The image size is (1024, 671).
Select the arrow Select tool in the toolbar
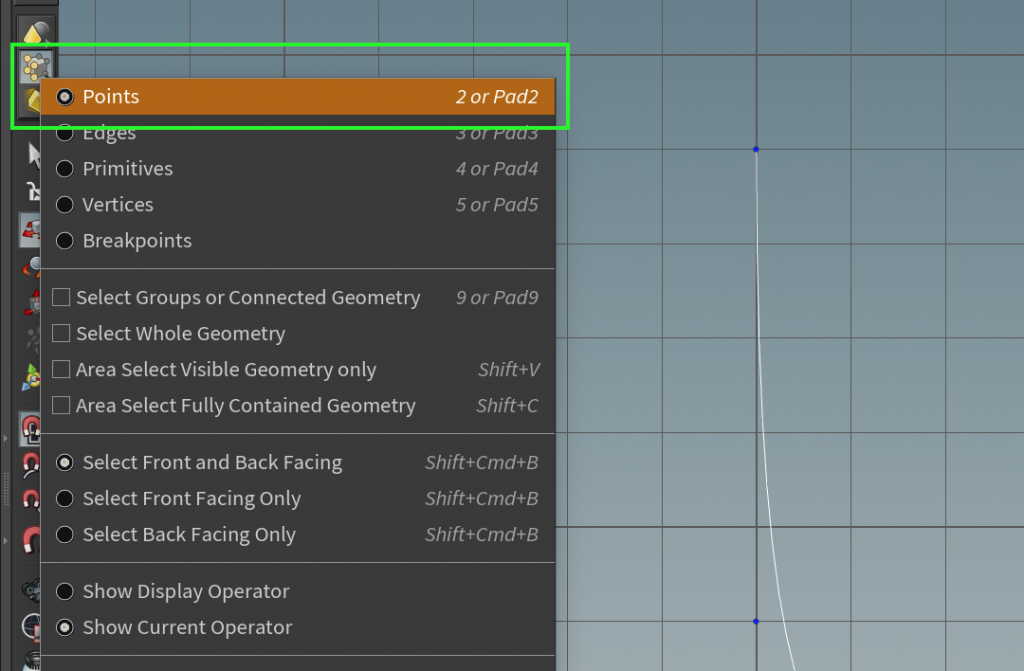(x=35, y=155)
